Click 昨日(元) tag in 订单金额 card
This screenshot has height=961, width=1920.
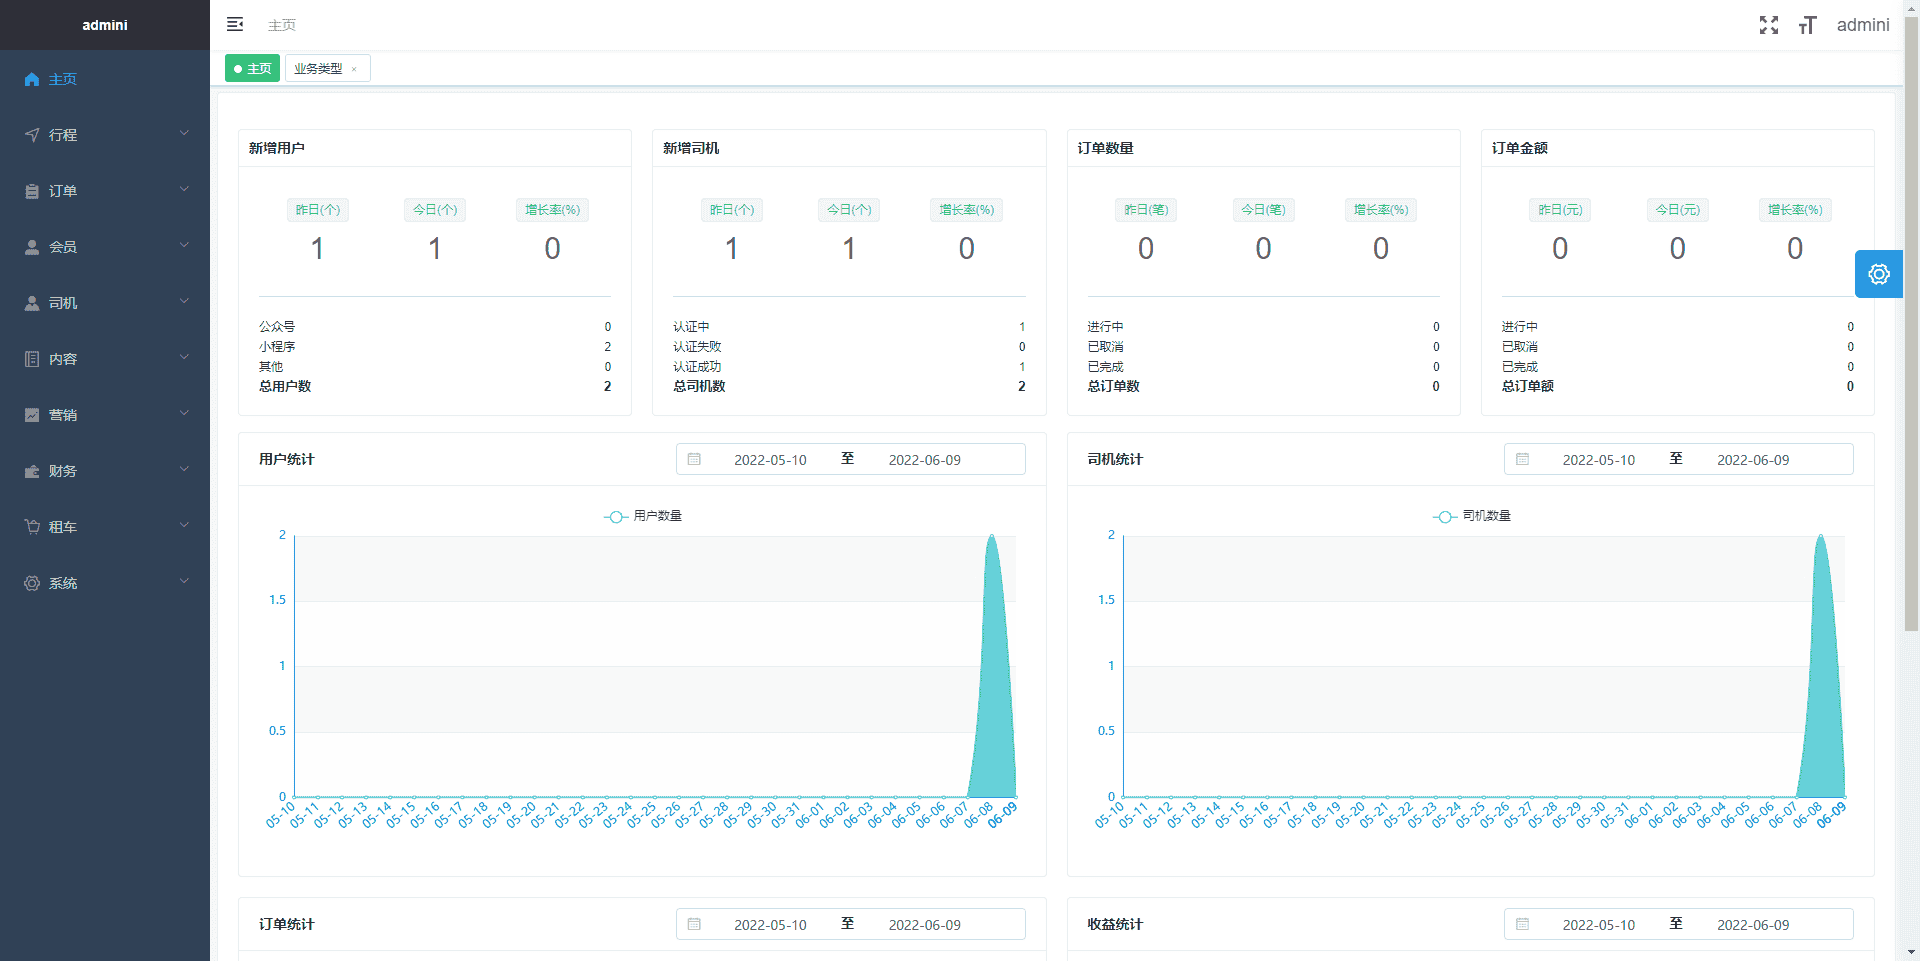[1560, 210]
